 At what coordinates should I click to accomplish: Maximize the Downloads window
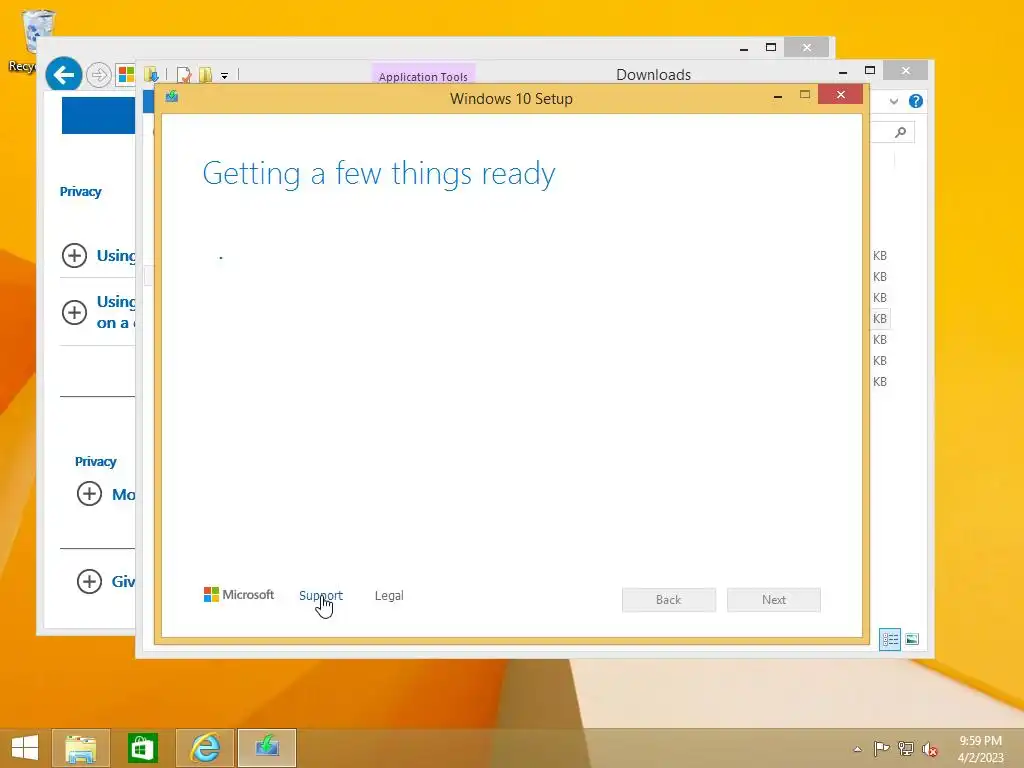coord(870,70)
